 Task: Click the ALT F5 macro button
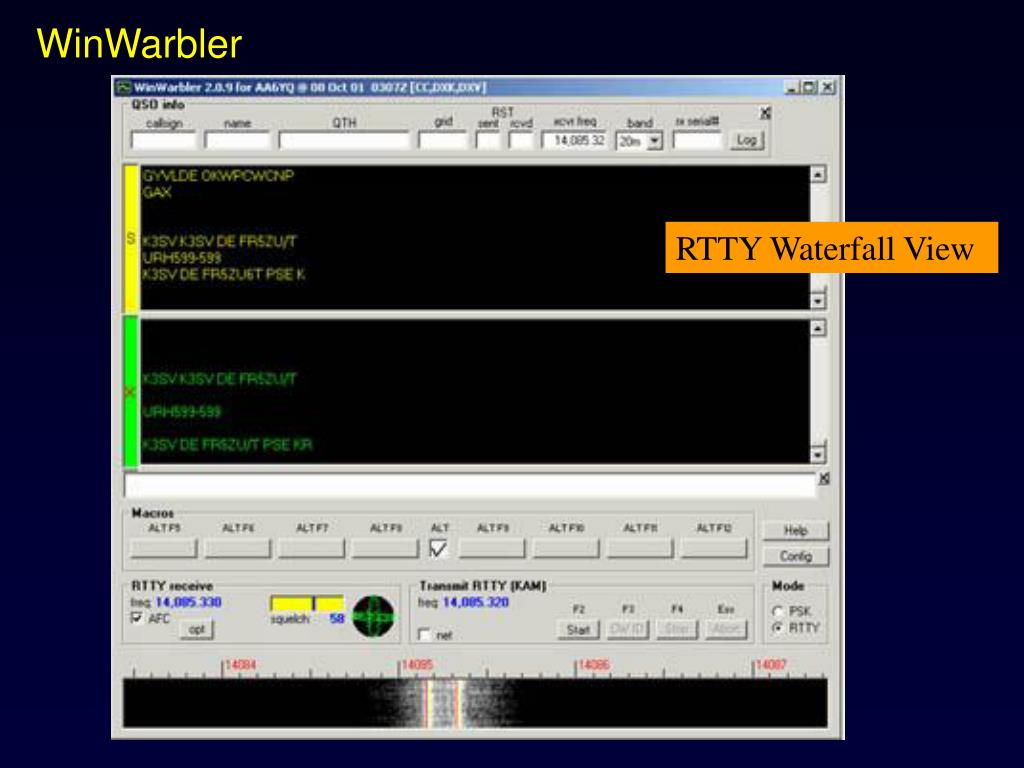(163, 549)
